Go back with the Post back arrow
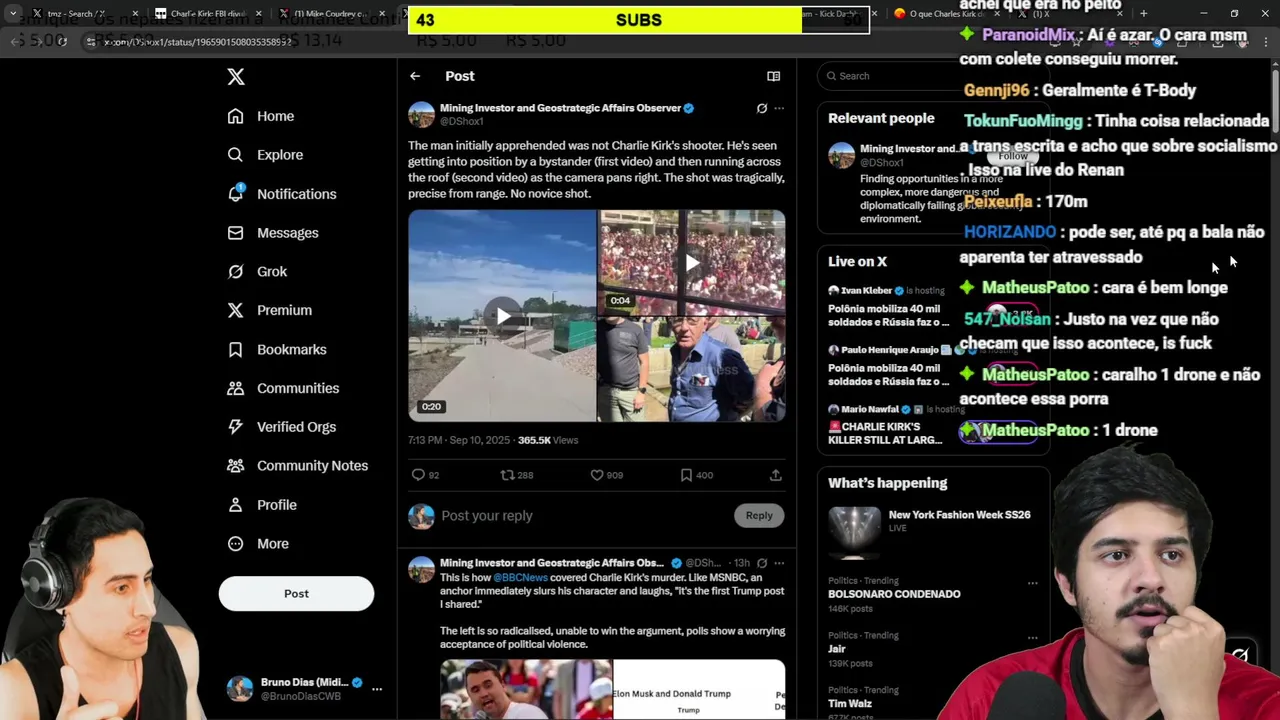1280x720 pixels. (x=415, y=76)
